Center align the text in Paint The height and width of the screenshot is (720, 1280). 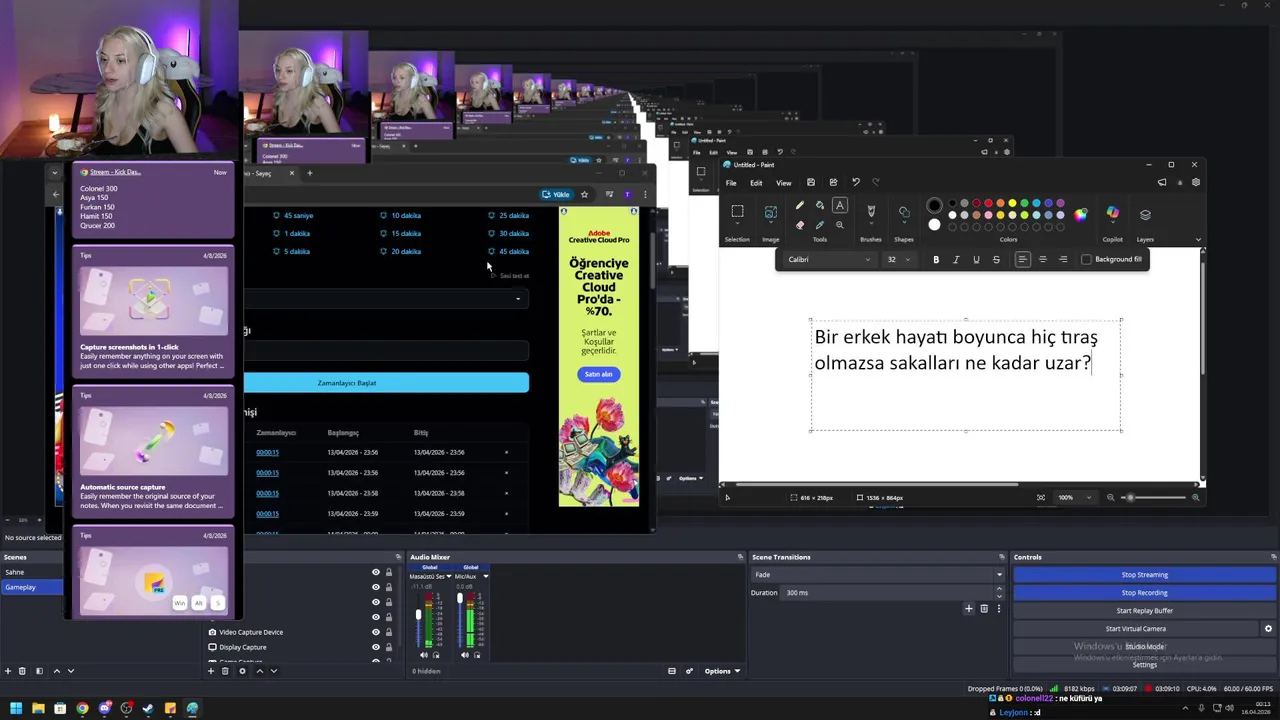coord(1043,259)
